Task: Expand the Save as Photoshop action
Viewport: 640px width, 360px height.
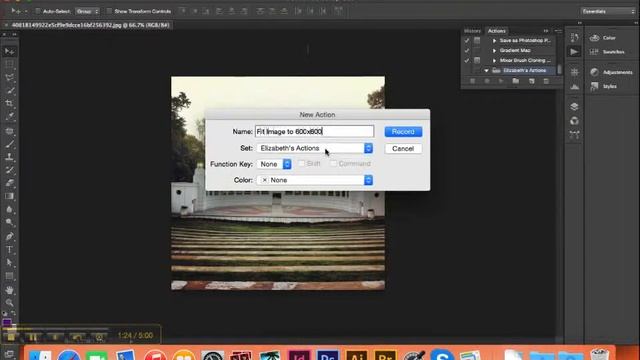Action: tap(494, 41)
